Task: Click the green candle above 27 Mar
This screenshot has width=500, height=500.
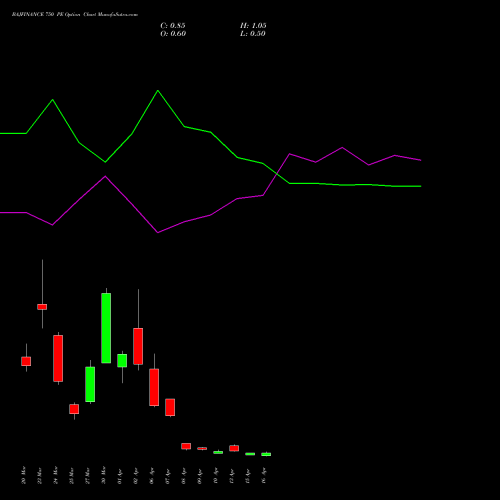Action: [90, 384]
